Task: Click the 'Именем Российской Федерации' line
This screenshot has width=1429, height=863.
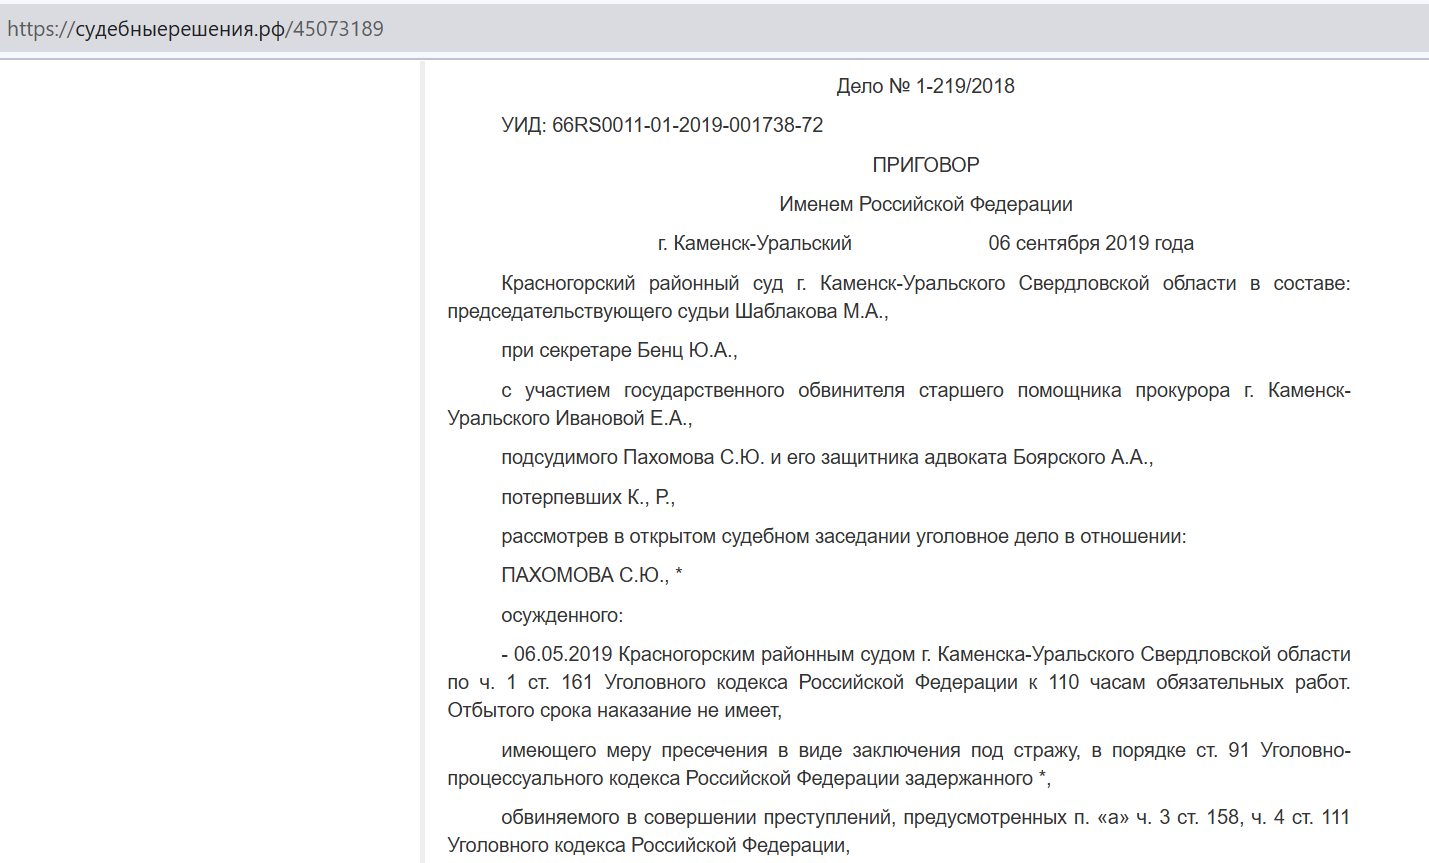Action: point(925,204)
